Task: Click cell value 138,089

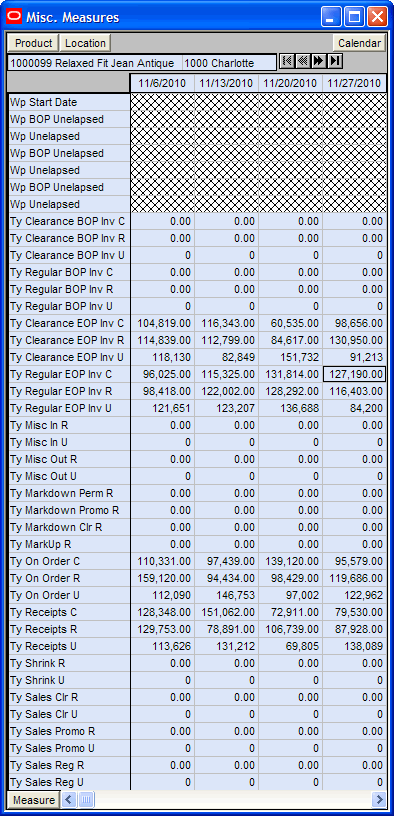Action: click(354, 646)
